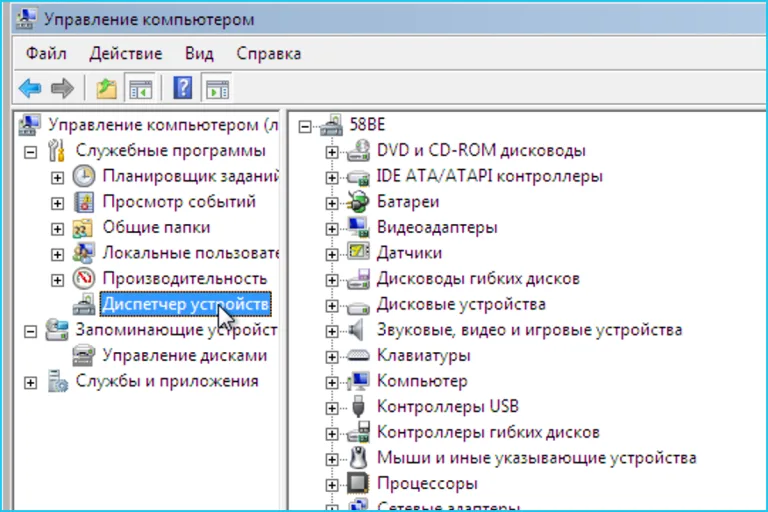Screen dimensions: 768x512
Task: Expand the Дисковые устройства category
Action: [x=332, y=306]
